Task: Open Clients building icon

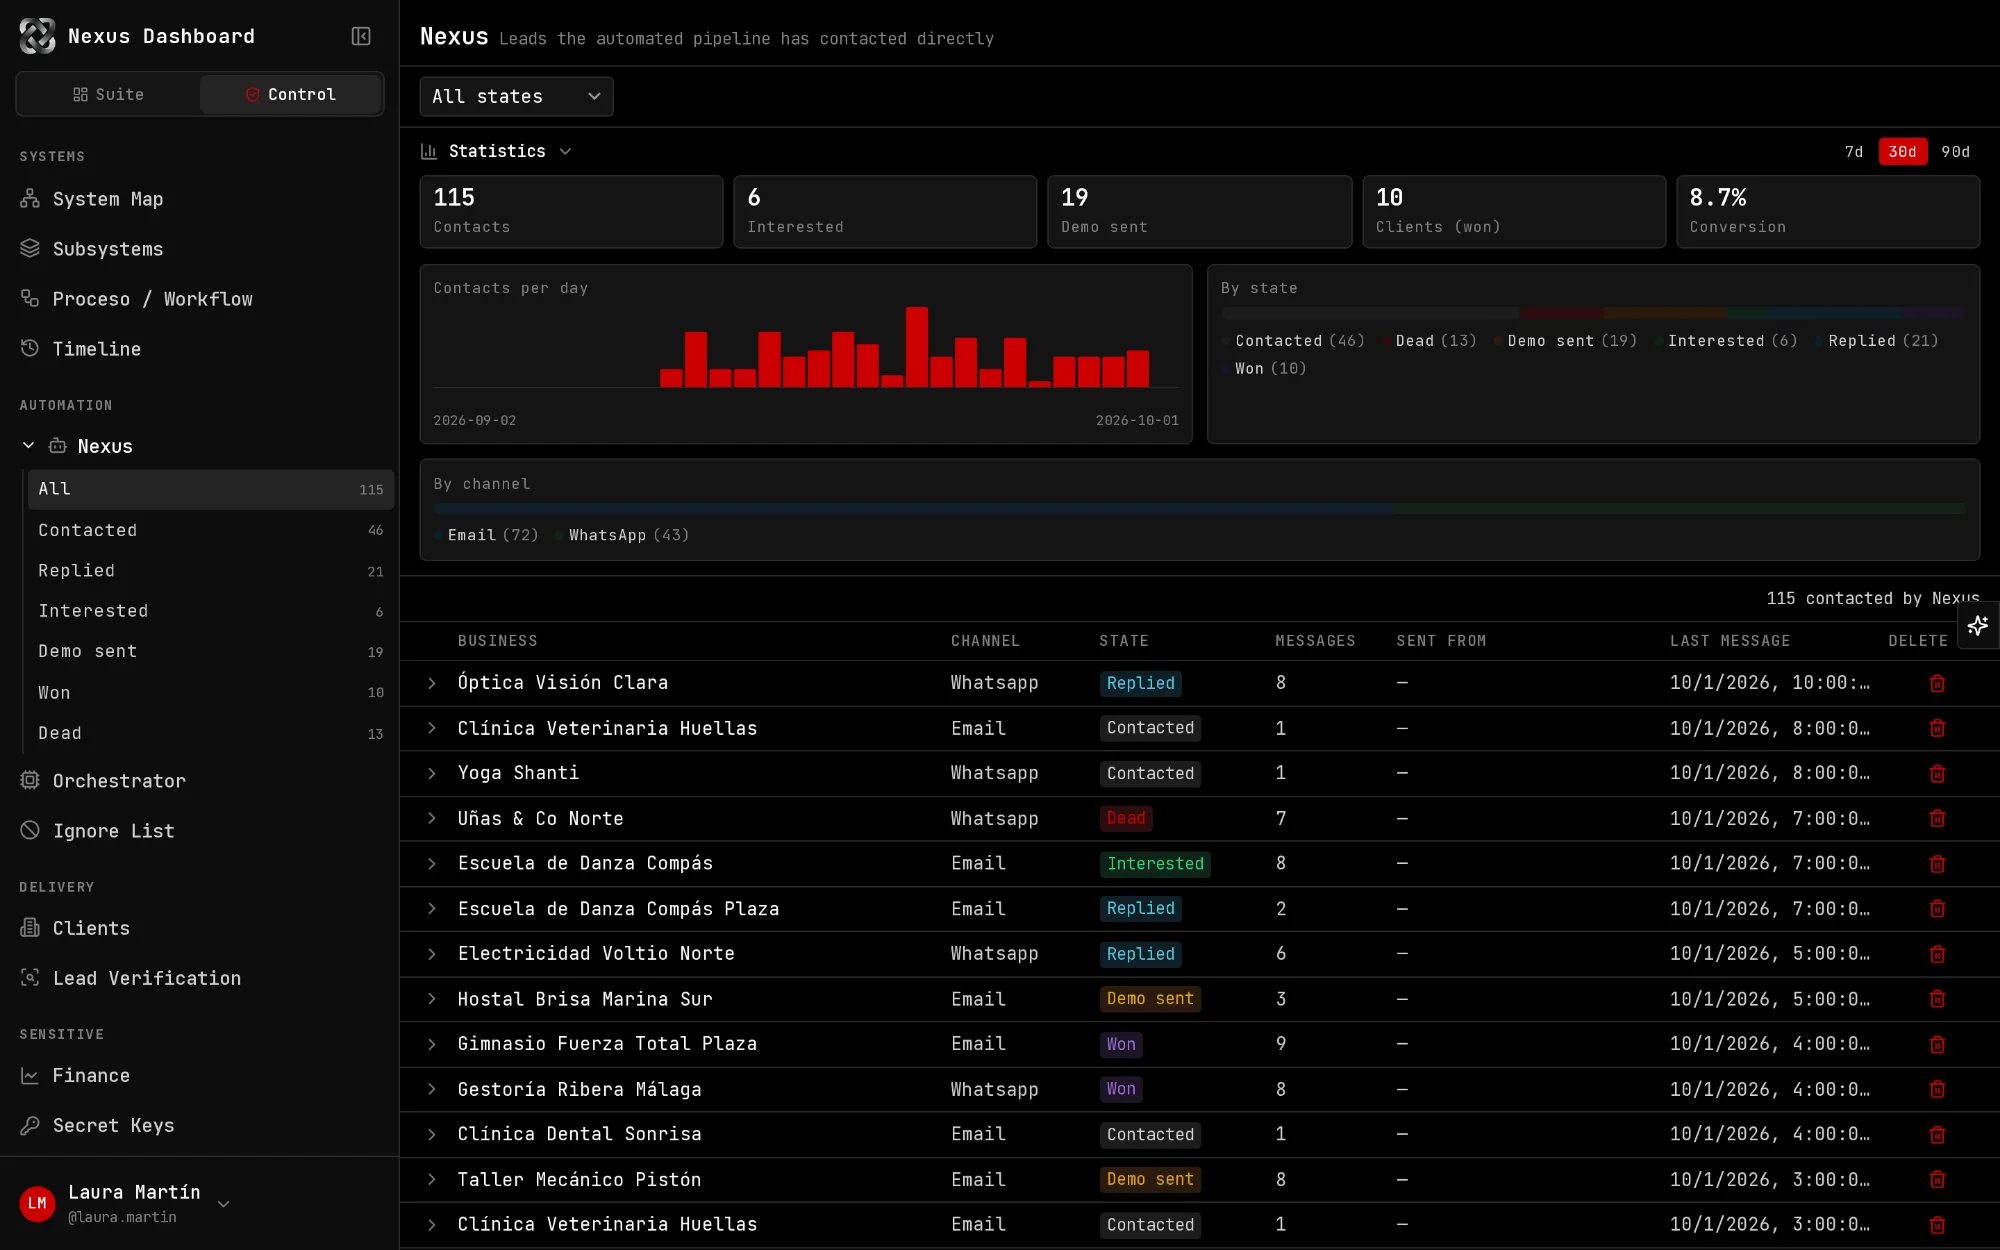Action: 30,928
